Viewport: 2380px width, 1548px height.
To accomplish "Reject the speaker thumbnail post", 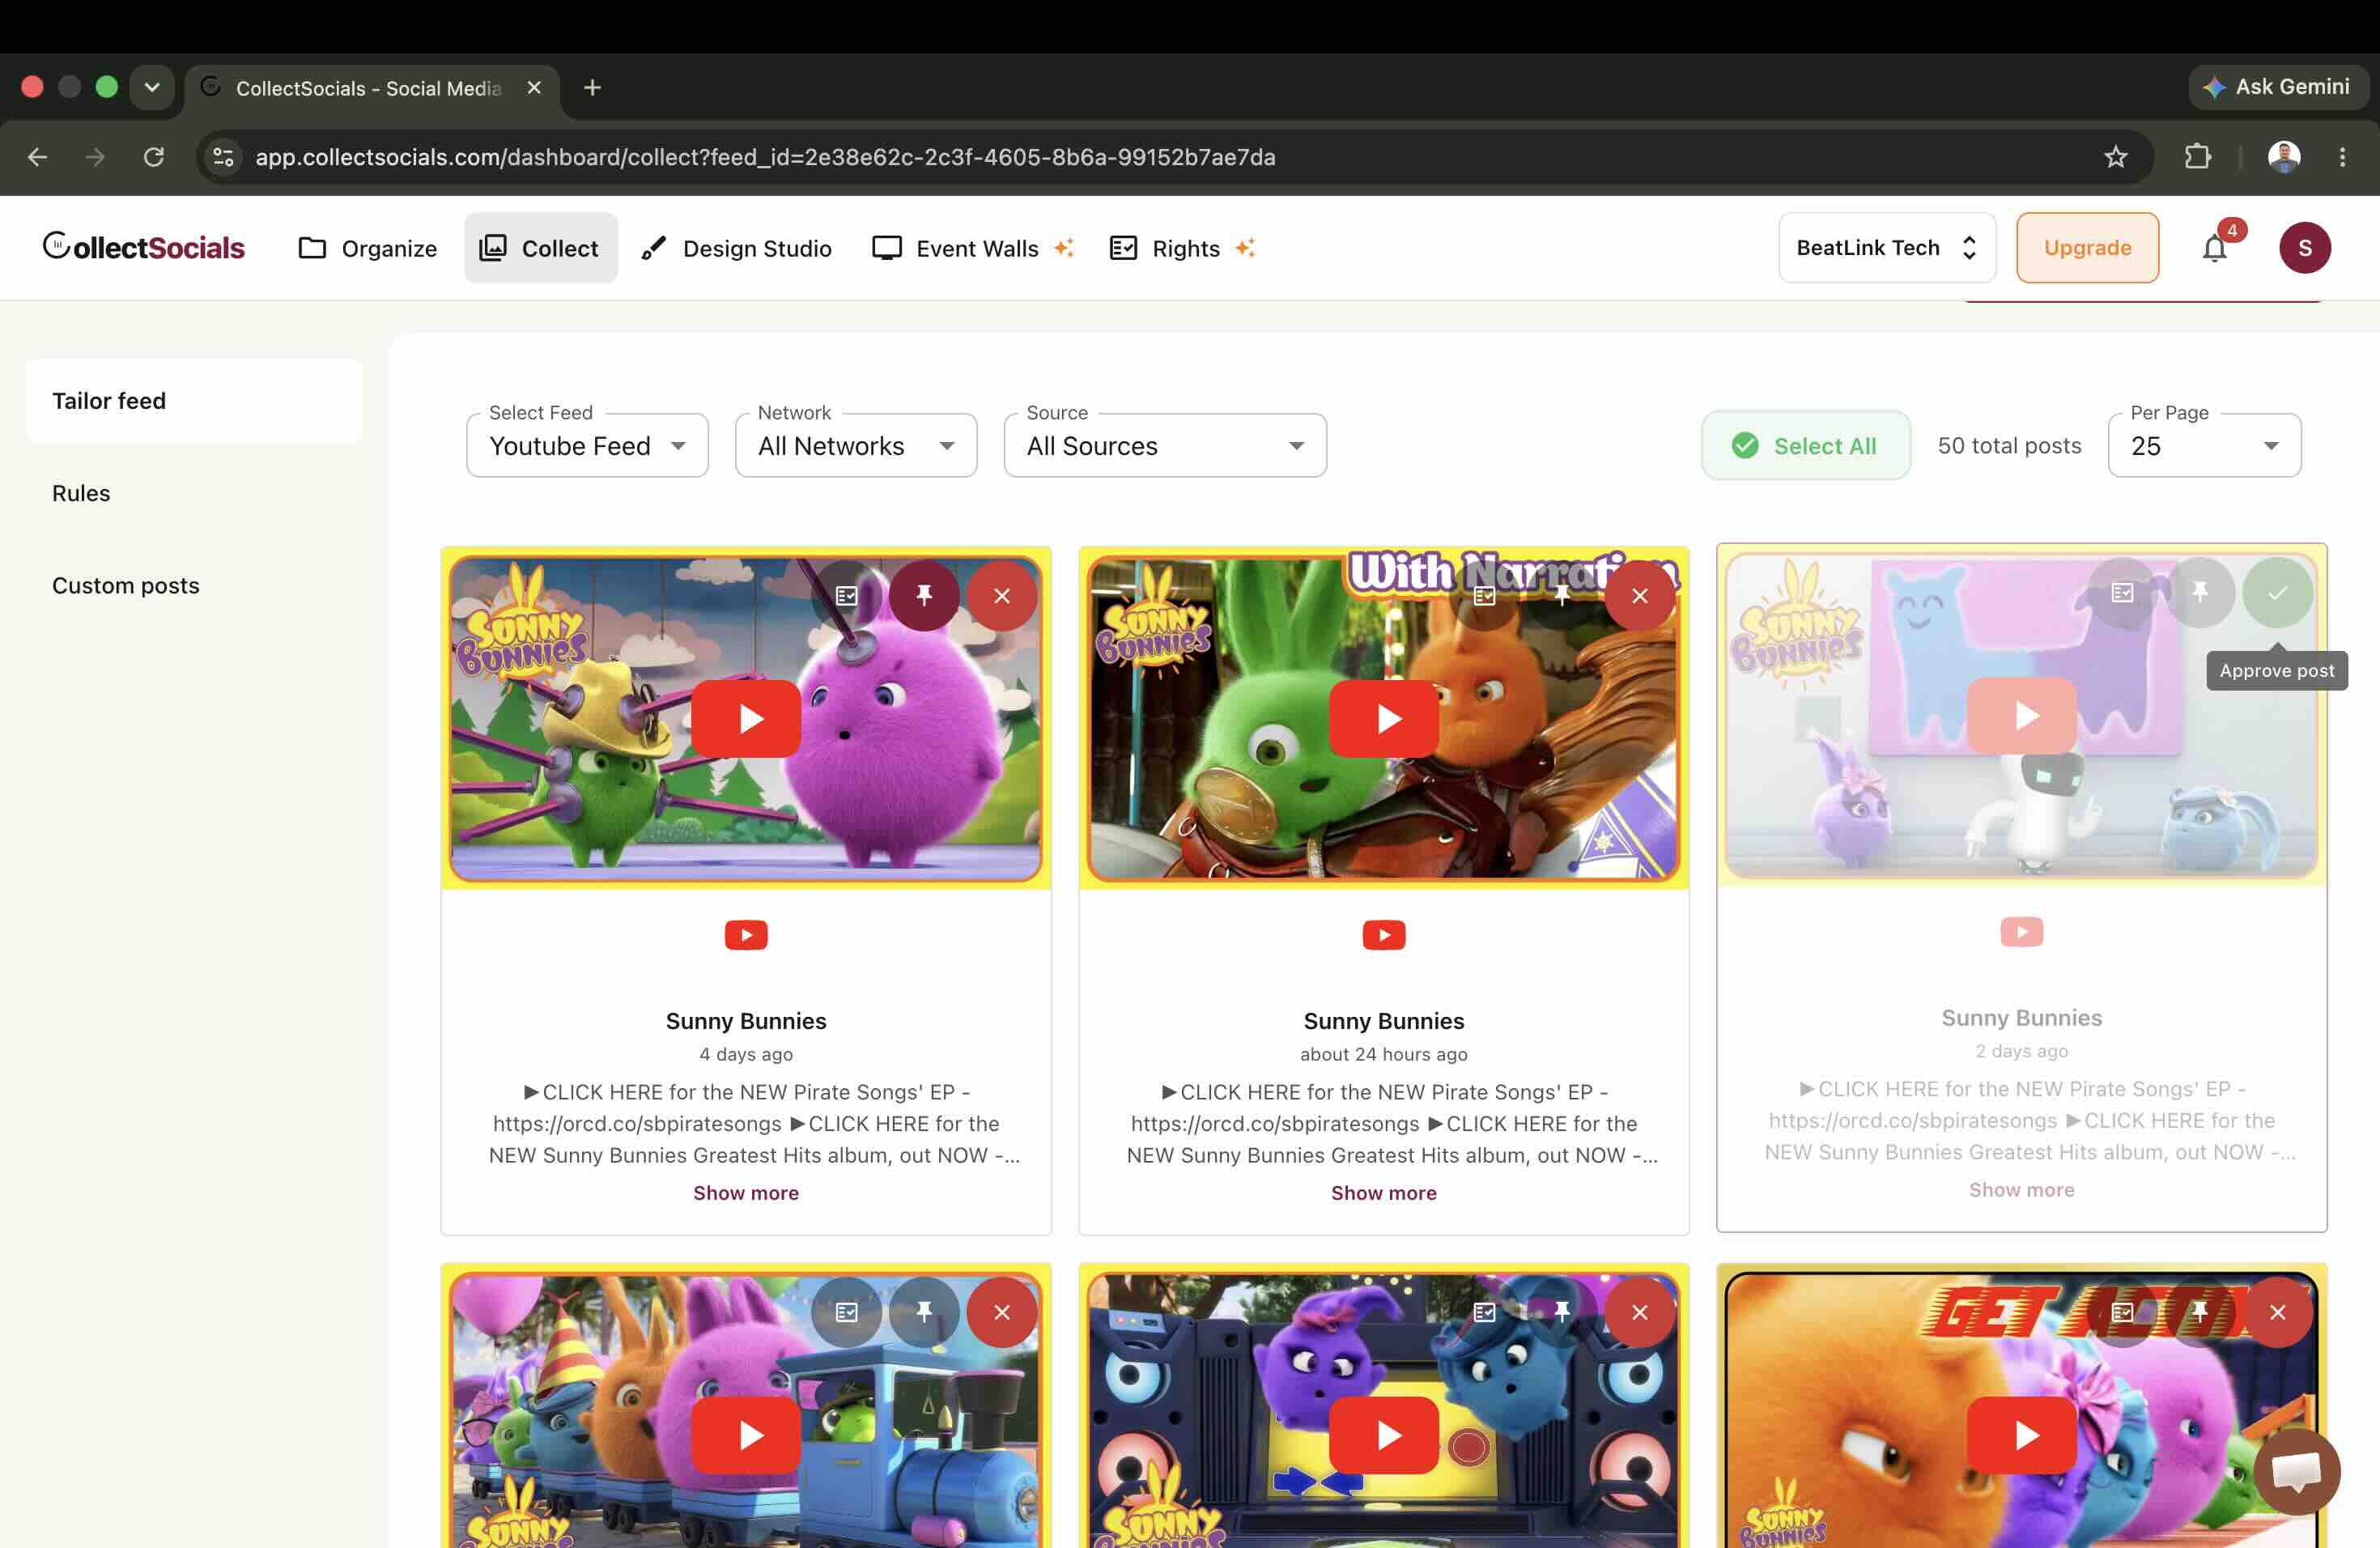I will tap(1640, 1312).
